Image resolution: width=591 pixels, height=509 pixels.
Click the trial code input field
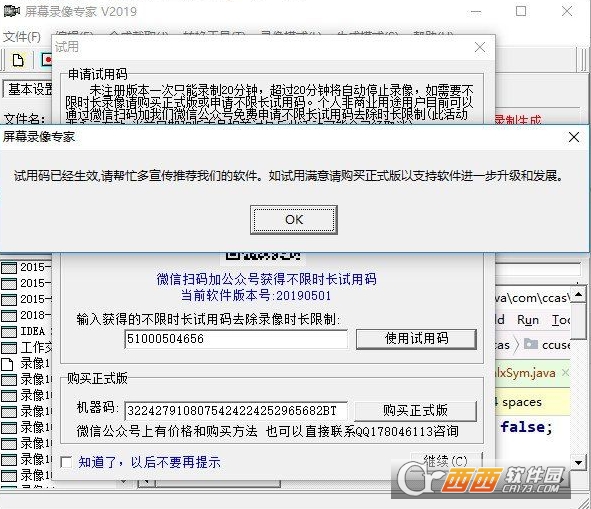click(x=236, y=339)
